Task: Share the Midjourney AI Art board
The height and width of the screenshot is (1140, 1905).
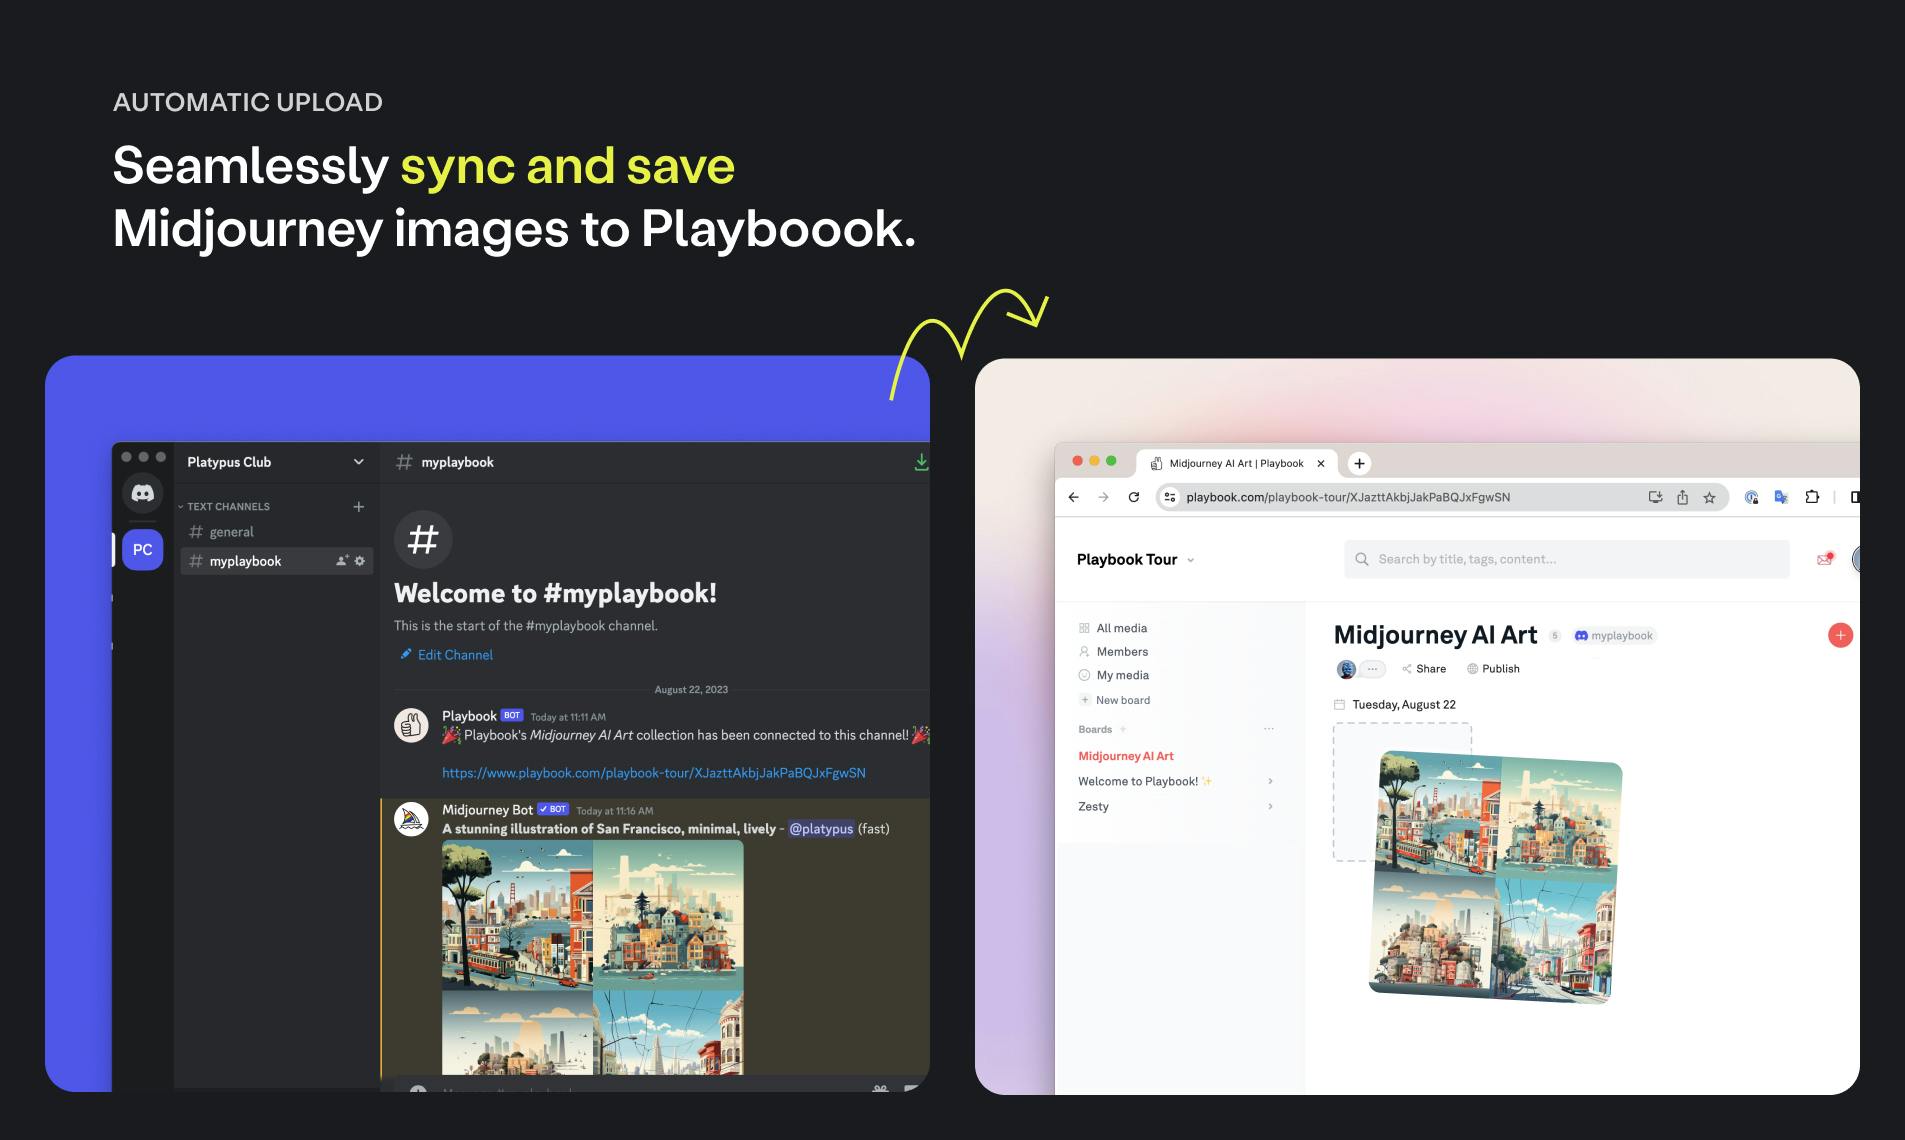Action: click(1424, 669)
